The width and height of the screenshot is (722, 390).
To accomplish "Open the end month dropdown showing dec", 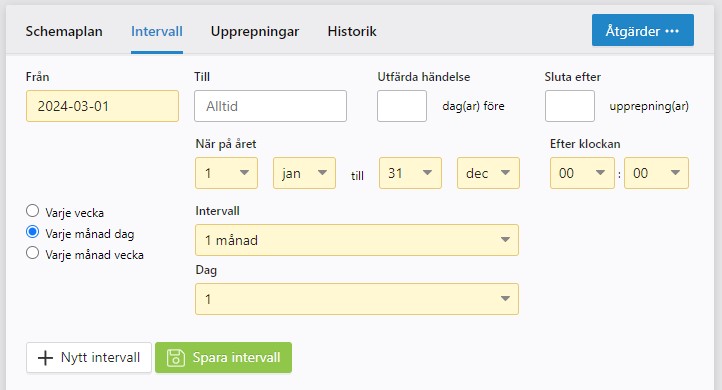I will (488, 173).
